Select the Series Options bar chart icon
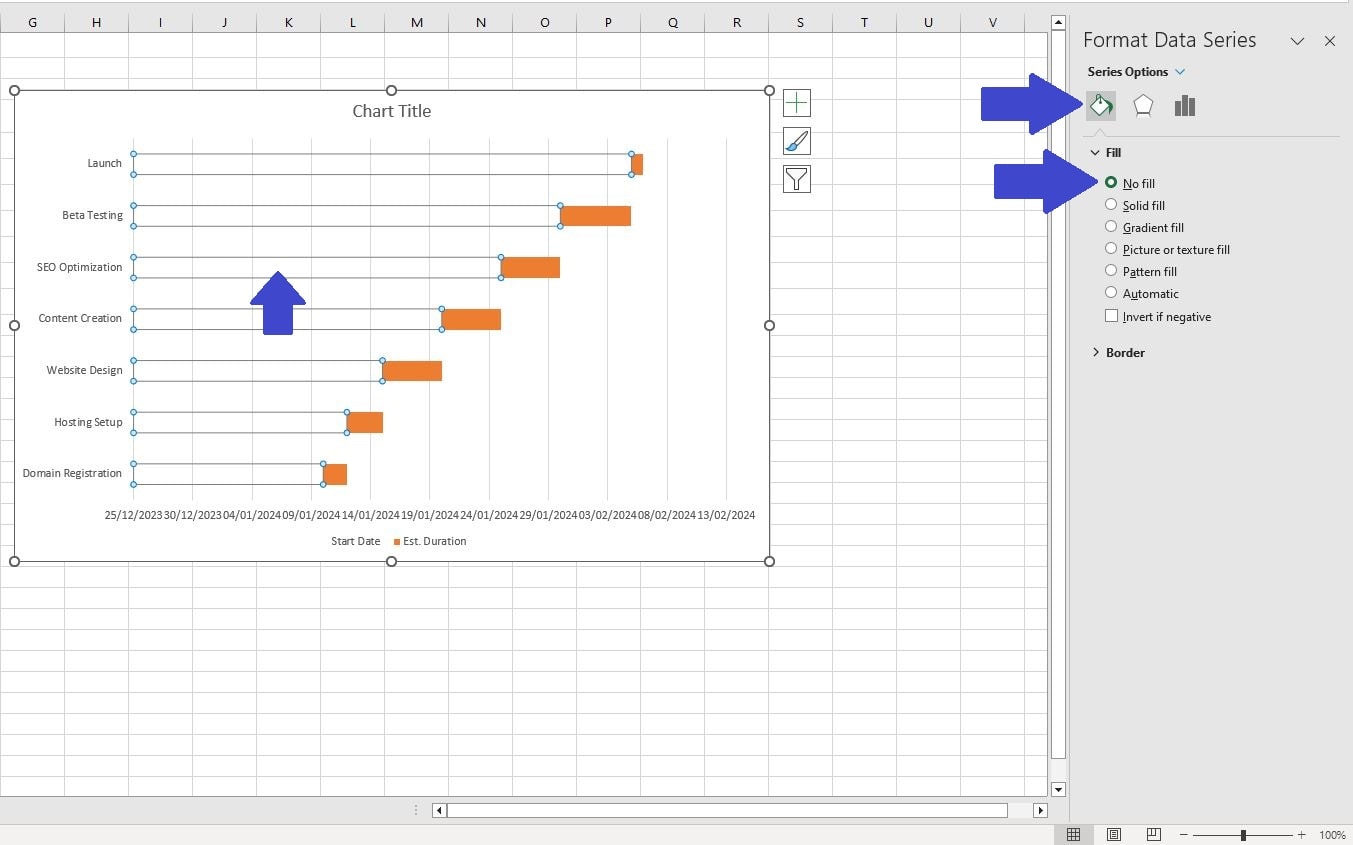Image resolution: width=1353 pixels, height=845 pixels. pos(1184,105)
